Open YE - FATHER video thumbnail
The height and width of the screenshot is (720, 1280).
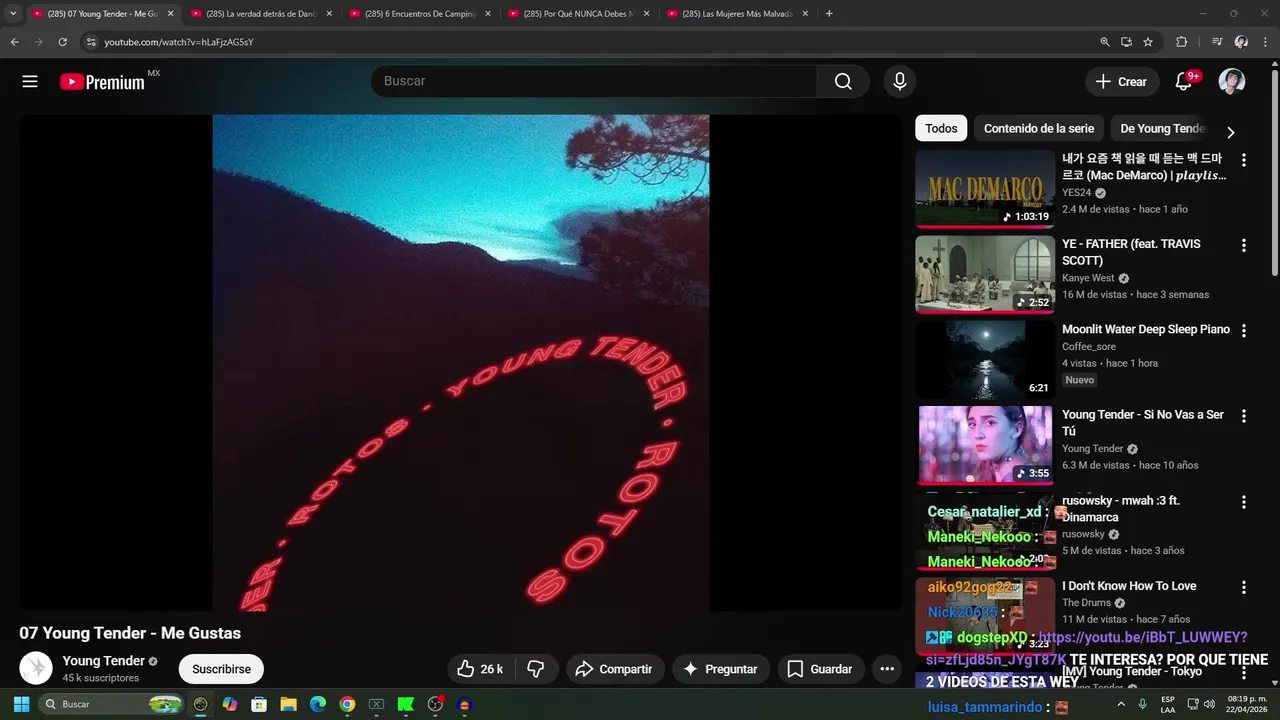pos(985,275)
